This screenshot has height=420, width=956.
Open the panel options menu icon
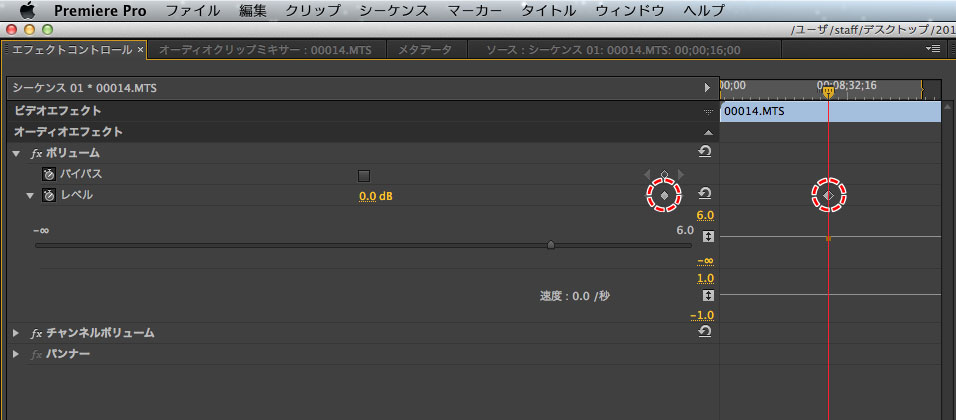(933, 49)
